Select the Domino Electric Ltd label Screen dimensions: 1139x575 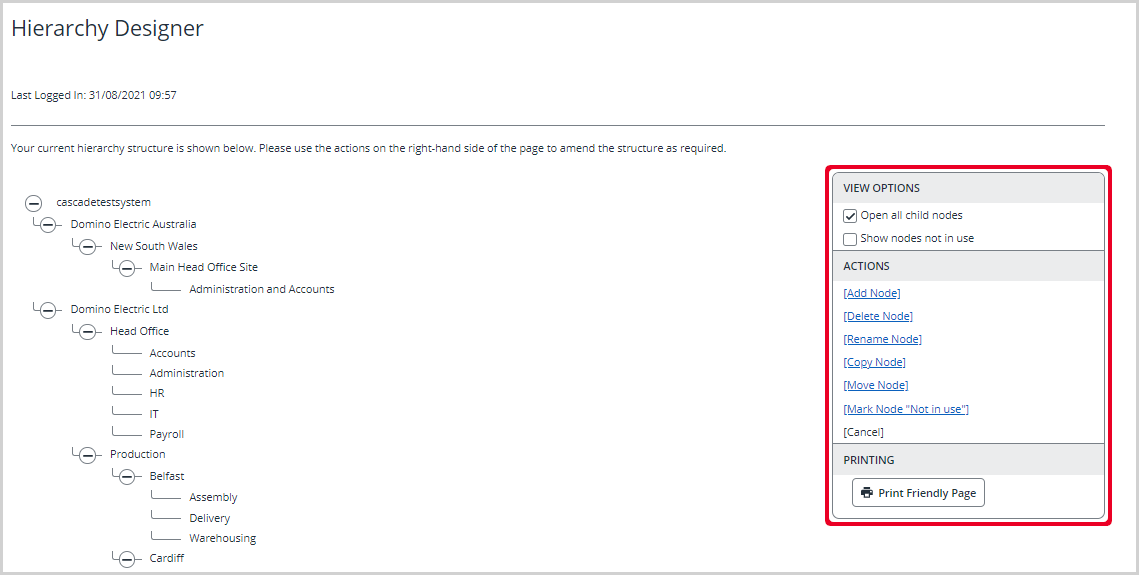[119, 309]
